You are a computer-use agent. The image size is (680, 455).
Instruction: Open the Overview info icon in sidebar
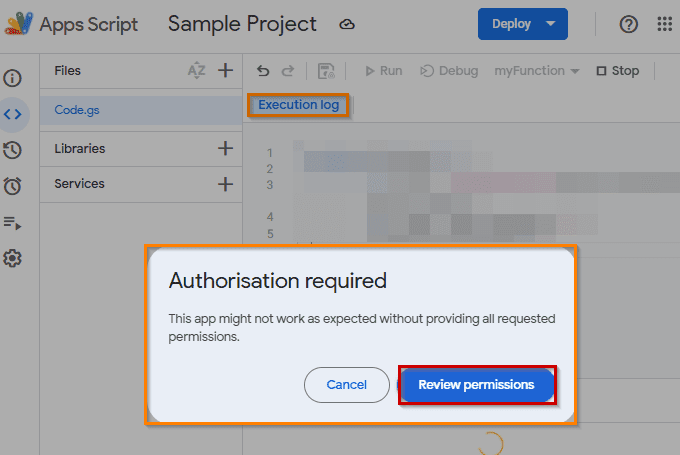[13, 78]
